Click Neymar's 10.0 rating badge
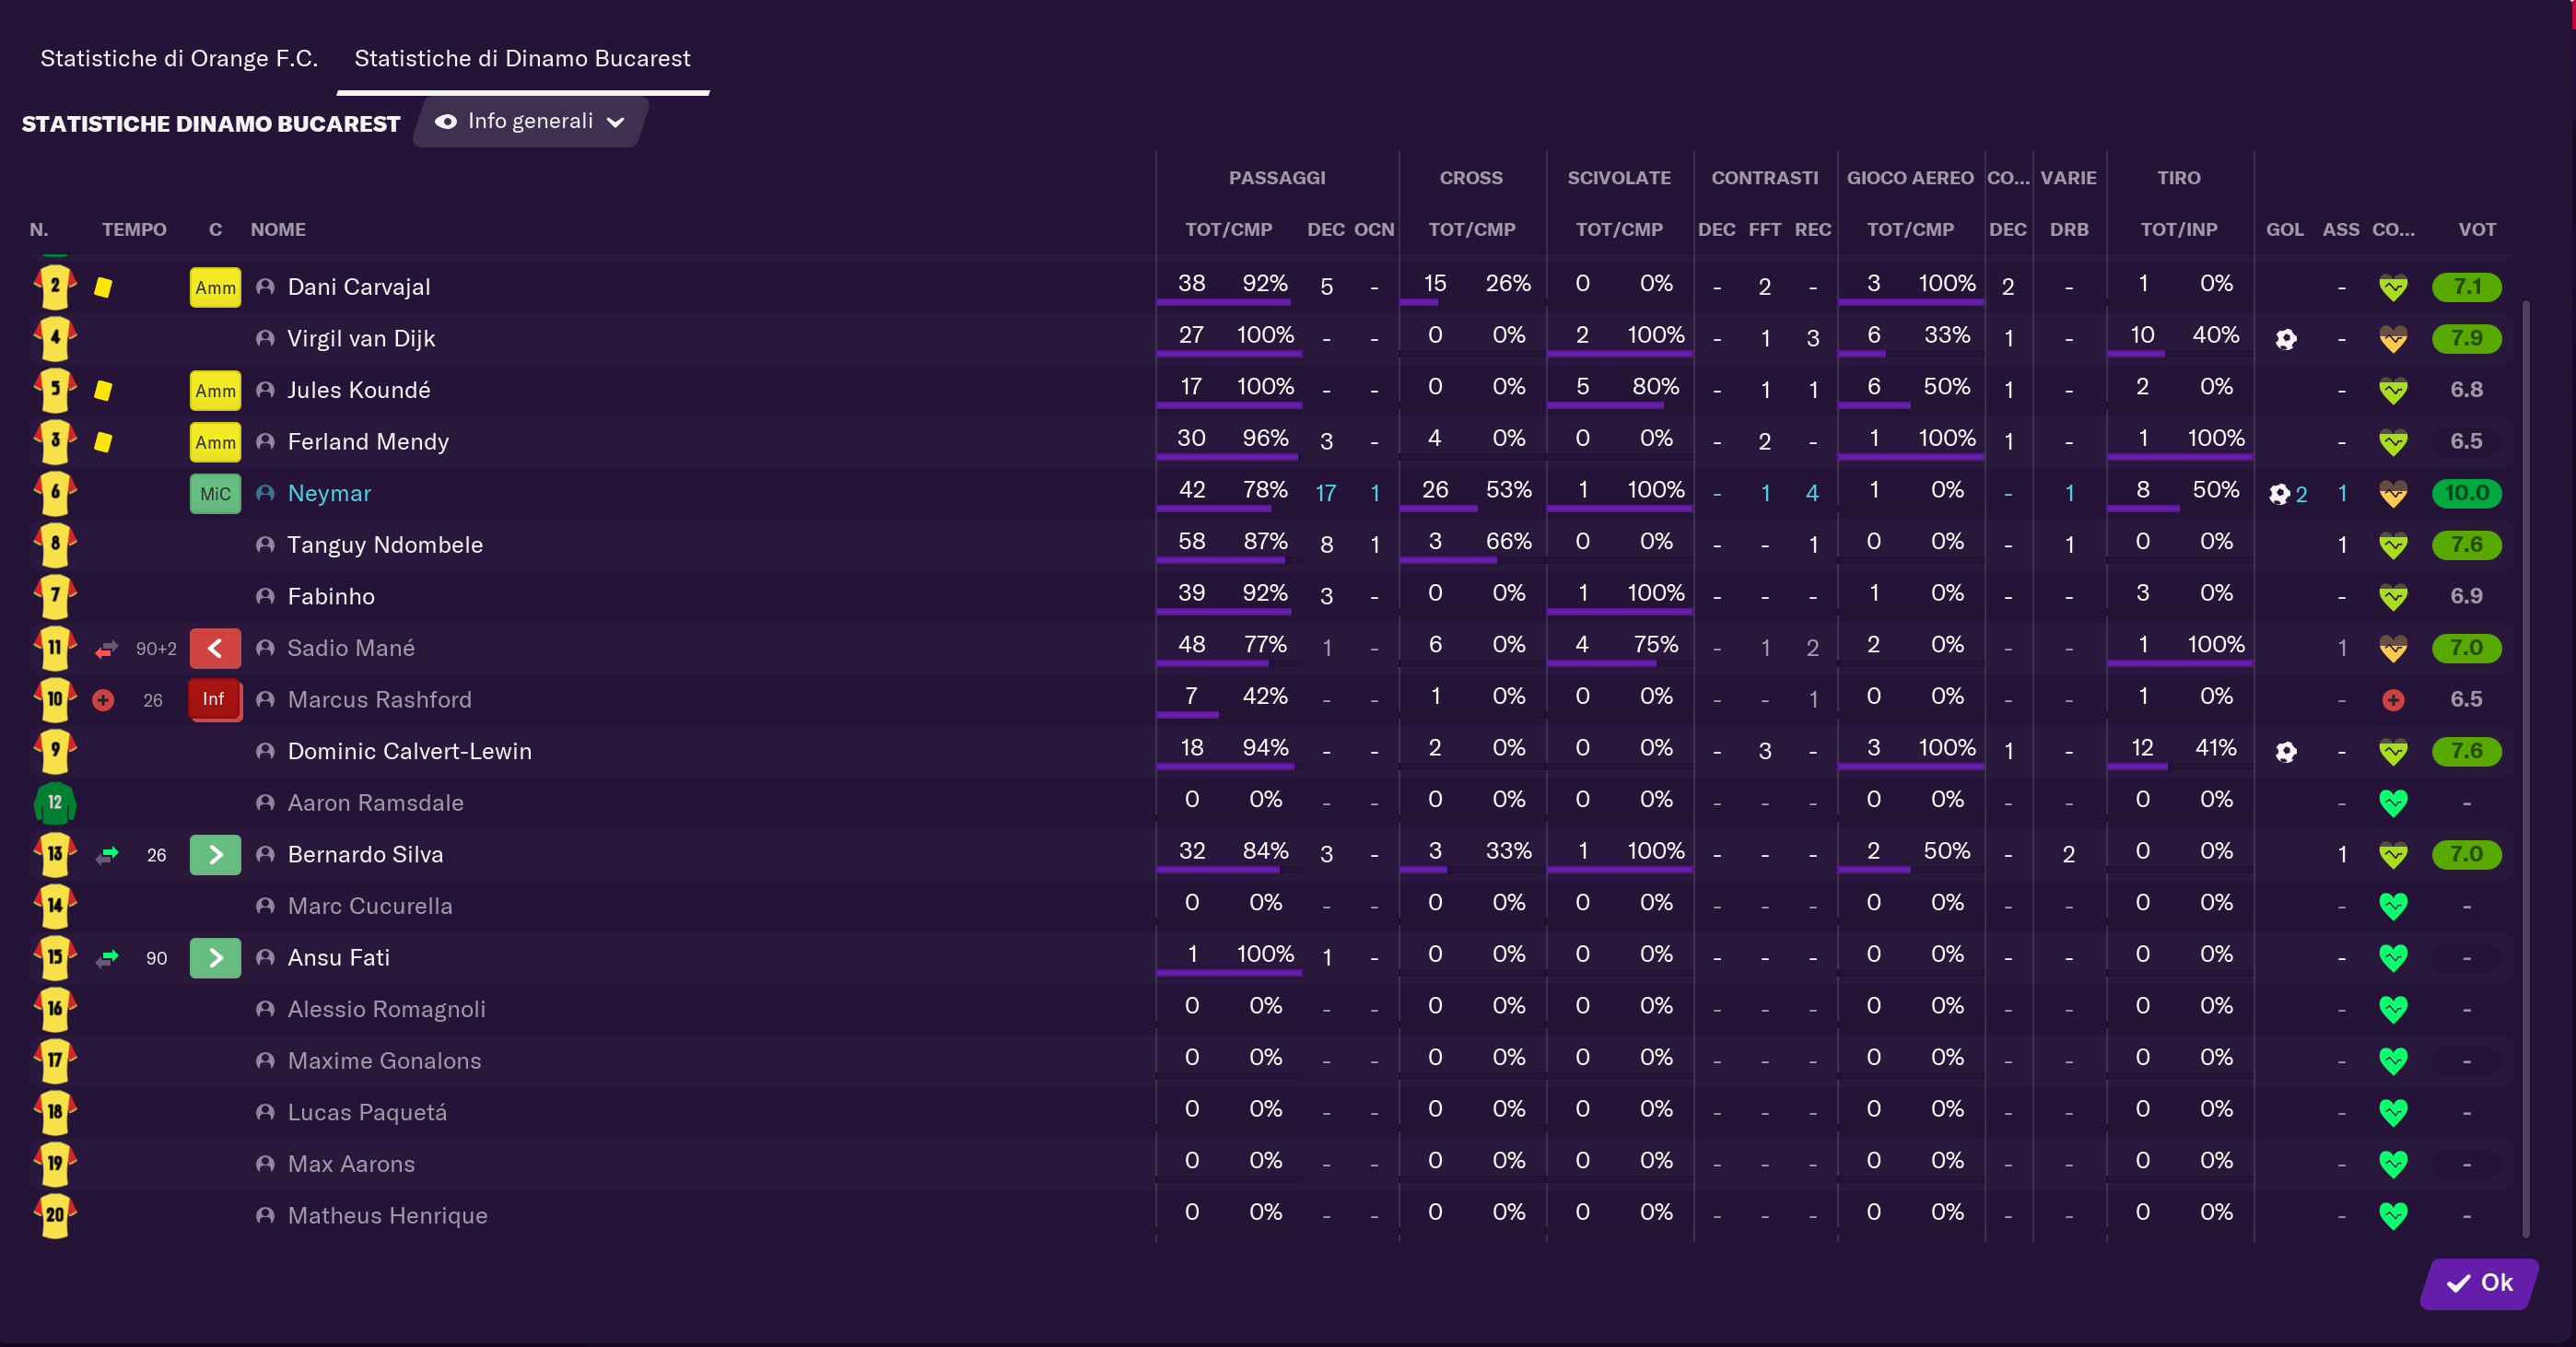This screenshot has width=2576, height=1347. click(2466, 494)
